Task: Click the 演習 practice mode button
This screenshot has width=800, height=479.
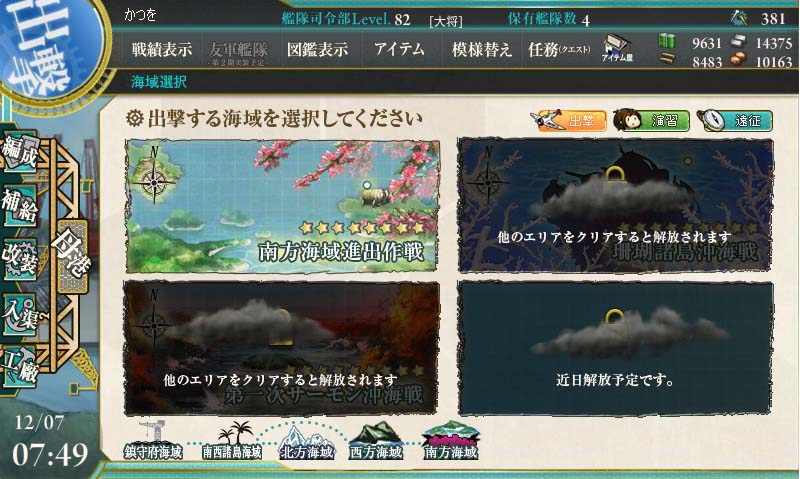Action: pyautogui.click(x=652, y=121)
